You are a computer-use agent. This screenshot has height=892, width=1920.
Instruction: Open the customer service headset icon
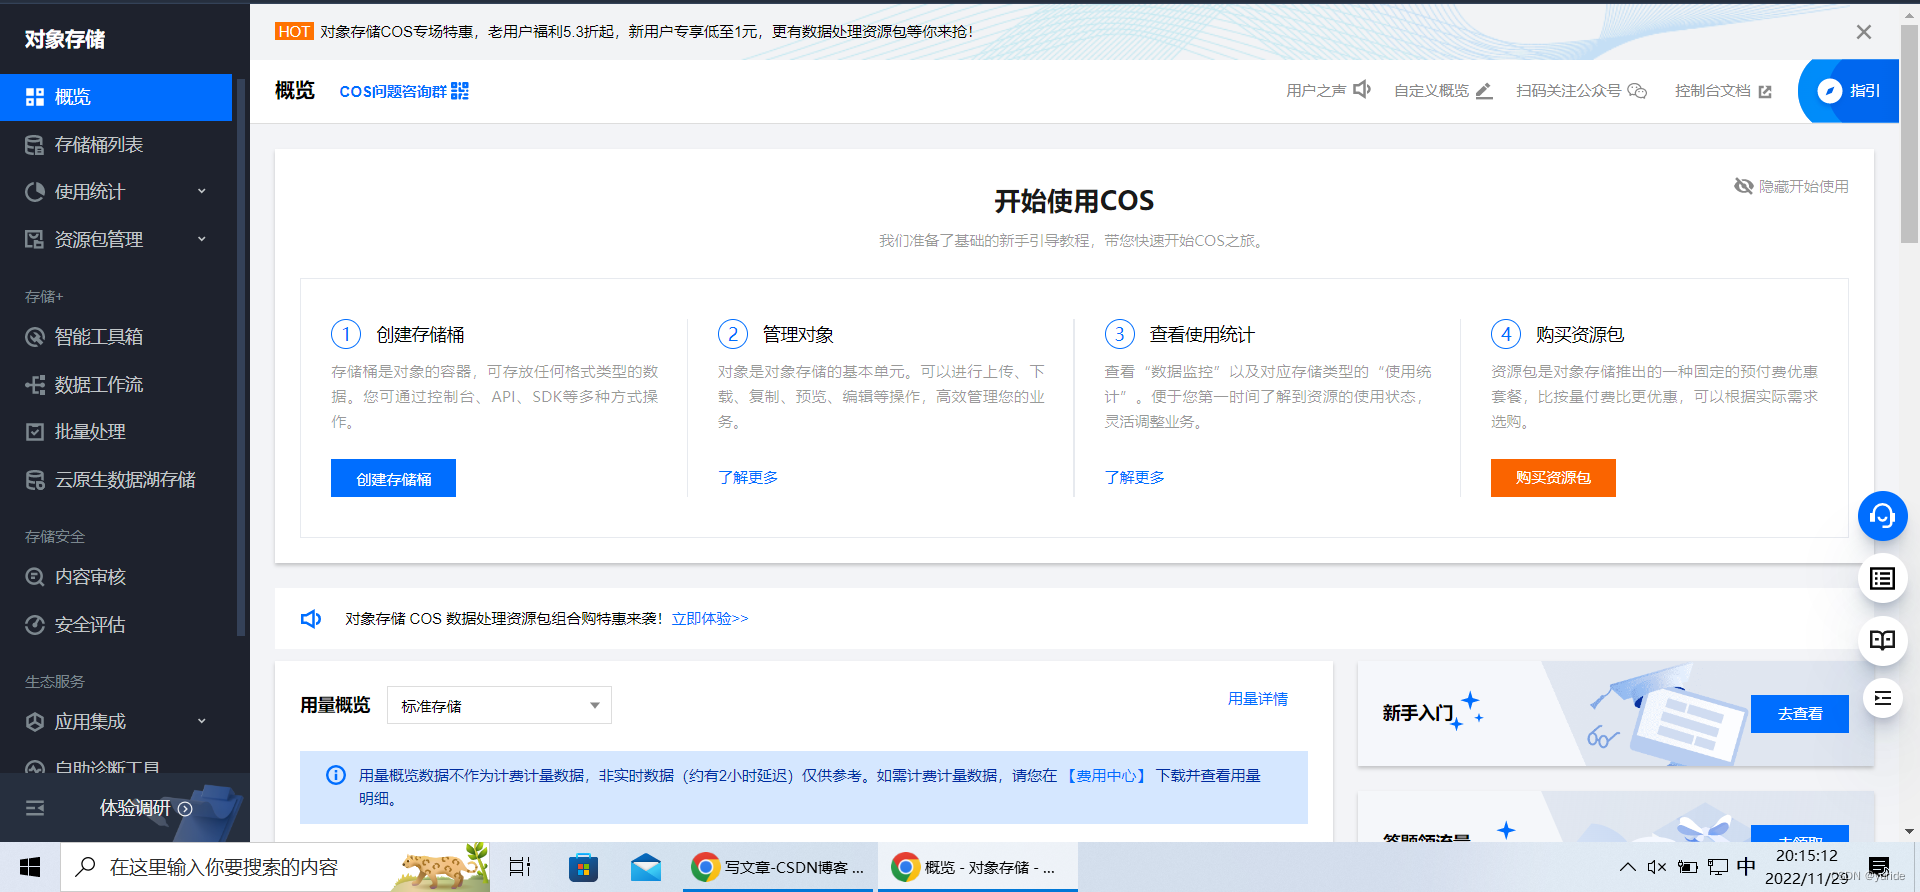(1883, 516)
